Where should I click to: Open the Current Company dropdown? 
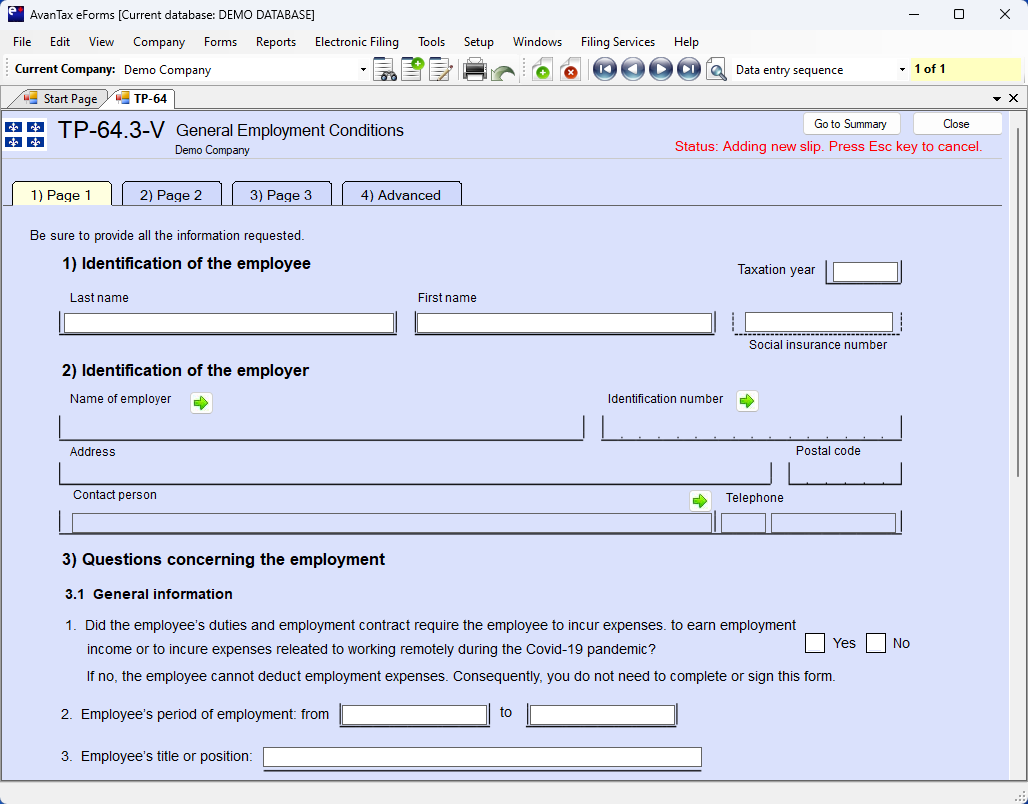click(363, 70)
